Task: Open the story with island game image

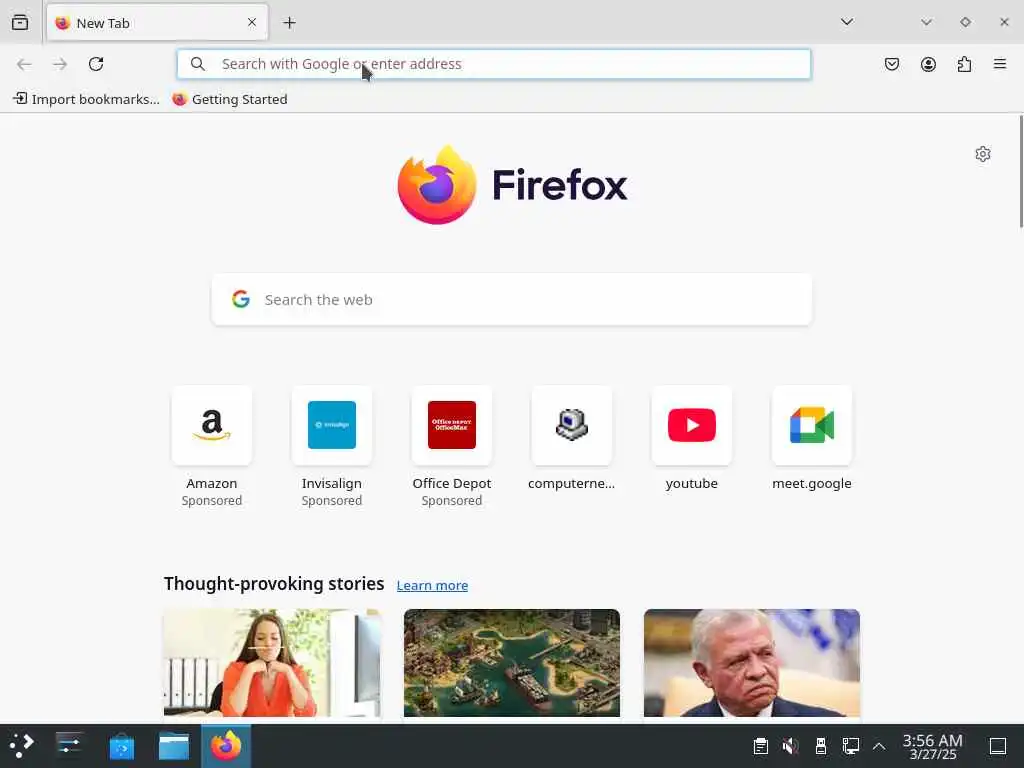Action: (512, 663)
